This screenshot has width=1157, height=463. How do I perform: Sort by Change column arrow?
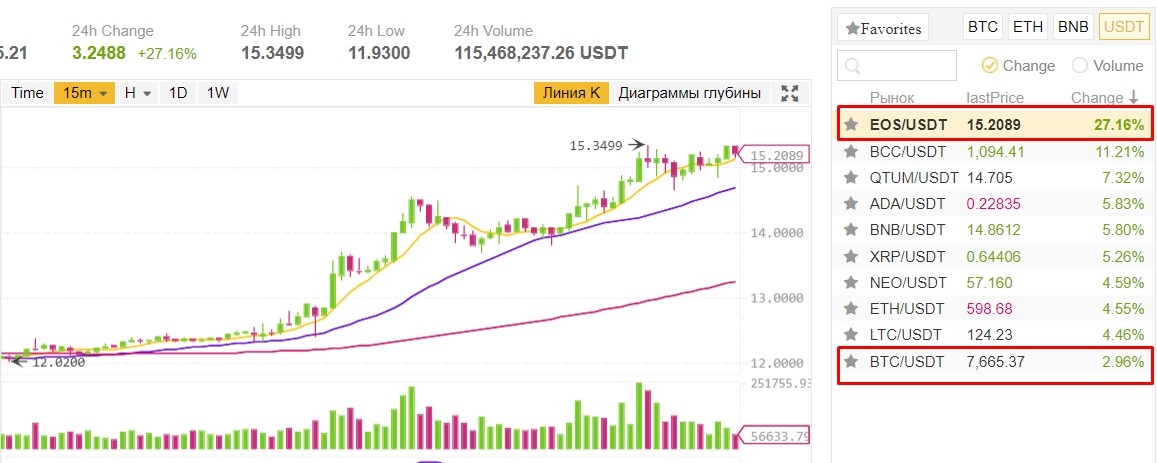pos(1134,98)
